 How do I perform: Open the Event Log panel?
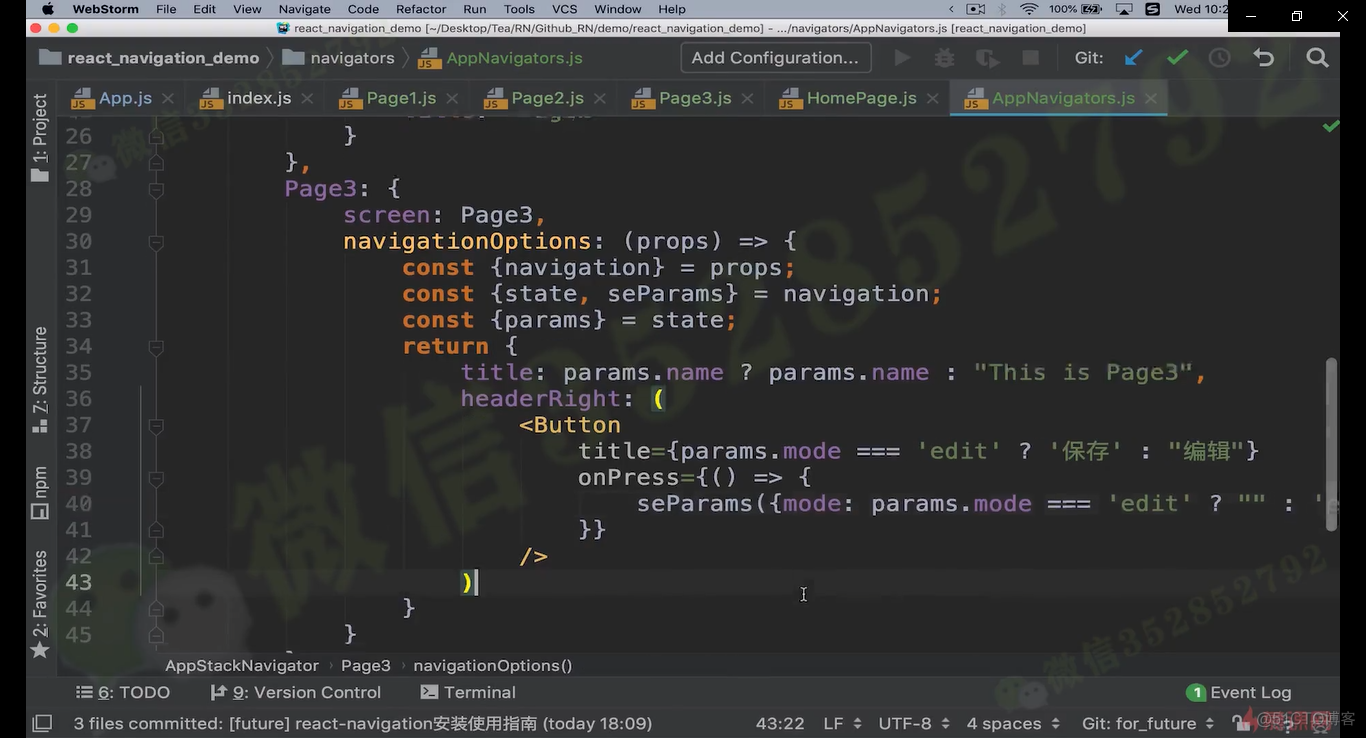(1238, 692)
